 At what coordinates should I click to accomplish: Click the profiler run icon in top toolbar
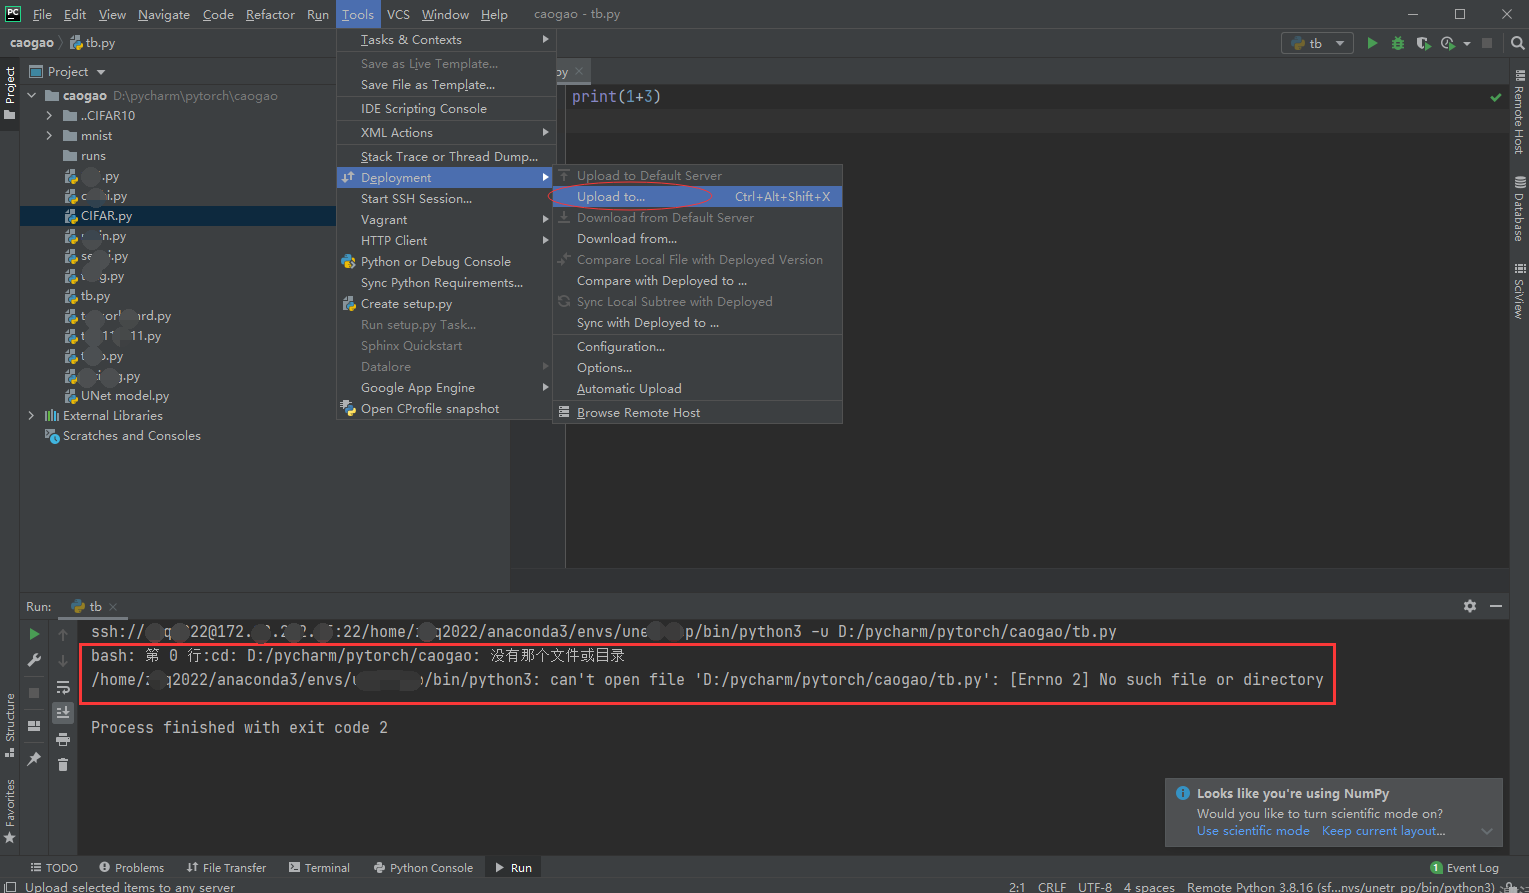(x=1447, y=43)
